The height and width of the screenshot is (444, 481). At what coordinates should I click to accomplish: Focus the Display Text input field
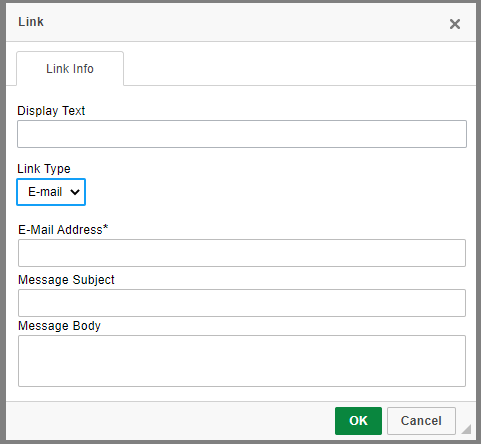coord(242,134)
